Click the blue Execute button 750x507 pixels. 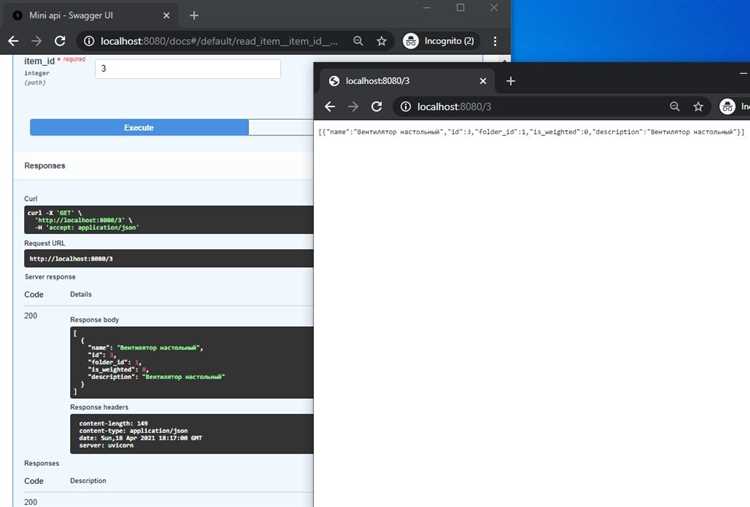tap(139, 128)
